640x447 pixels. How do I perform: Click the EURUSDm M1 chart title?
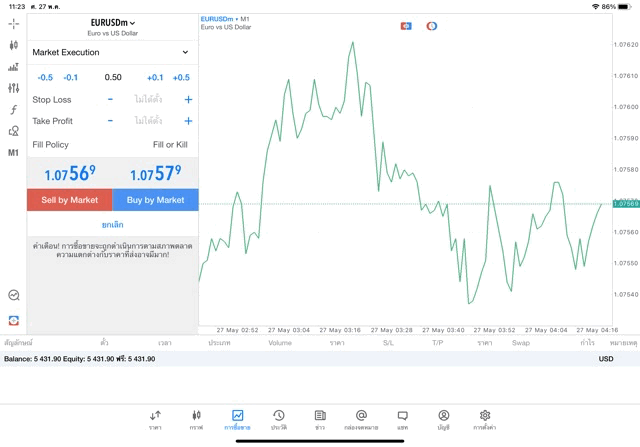tap(225, 19)
